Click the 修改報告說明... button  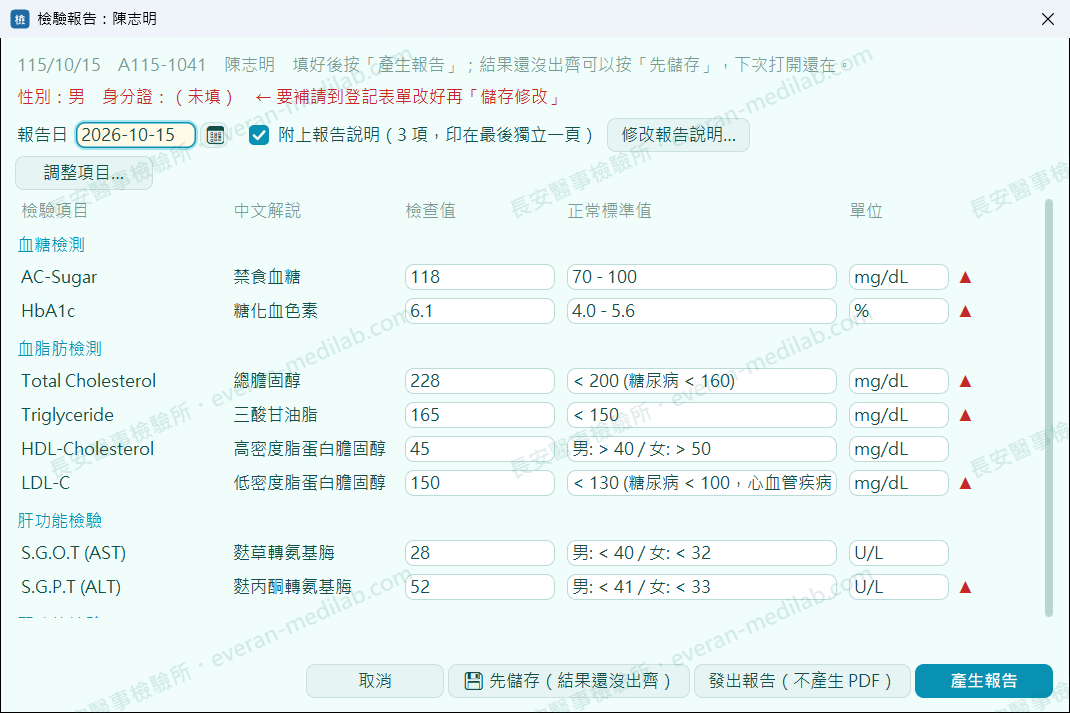pyautogui.click(x=678, y=135)
